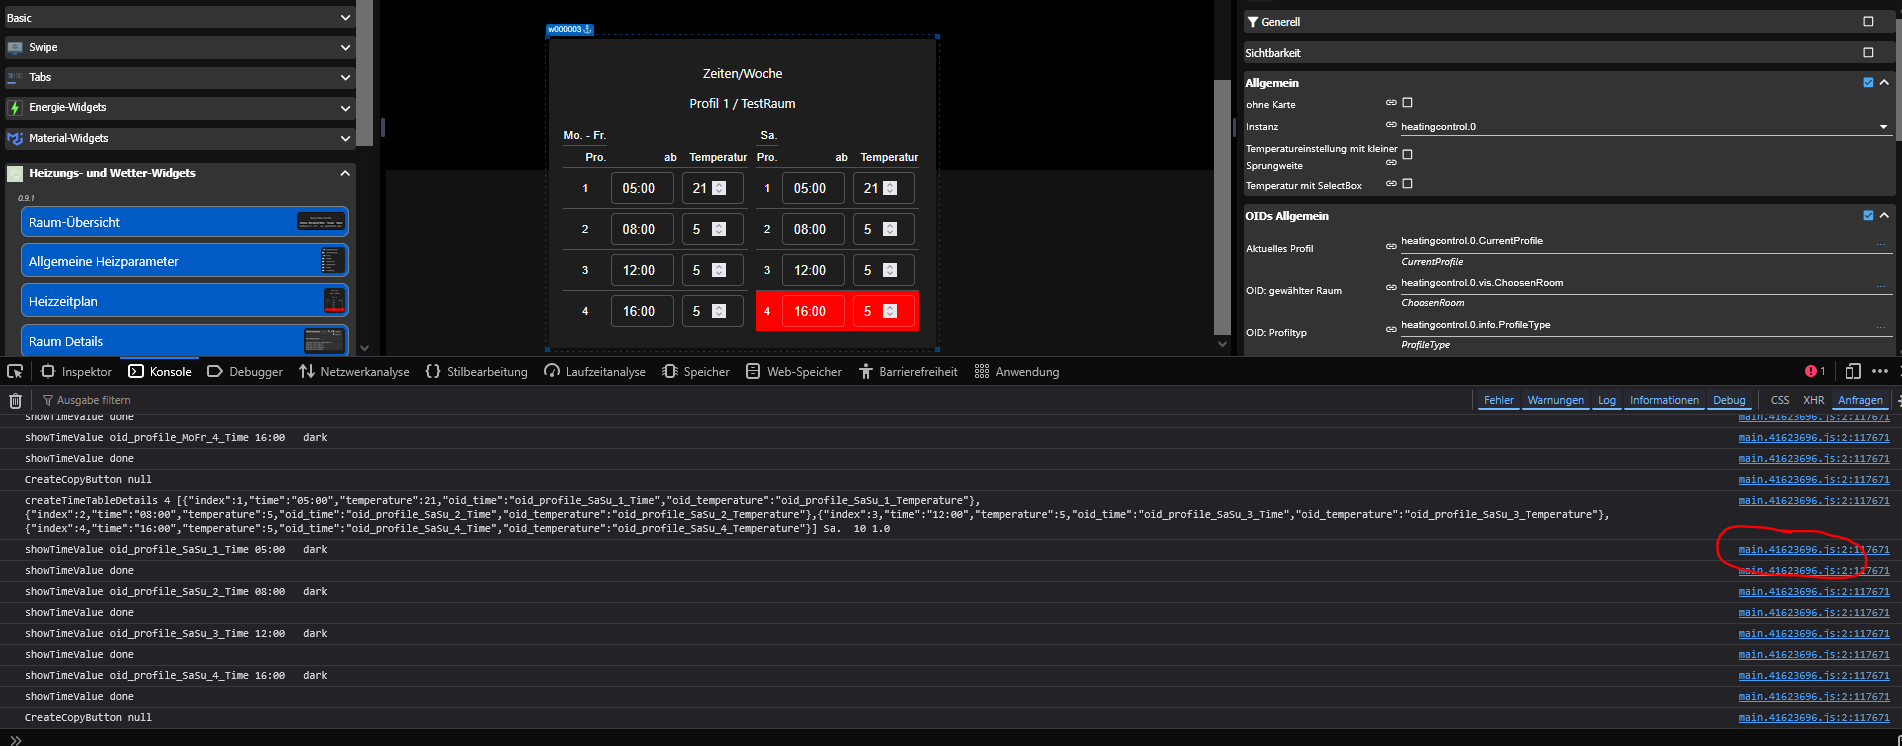1902x746 pixels.
Task: Tick the Sichtbarkeit section checkbox
Action: click(x=1868, y=52)
